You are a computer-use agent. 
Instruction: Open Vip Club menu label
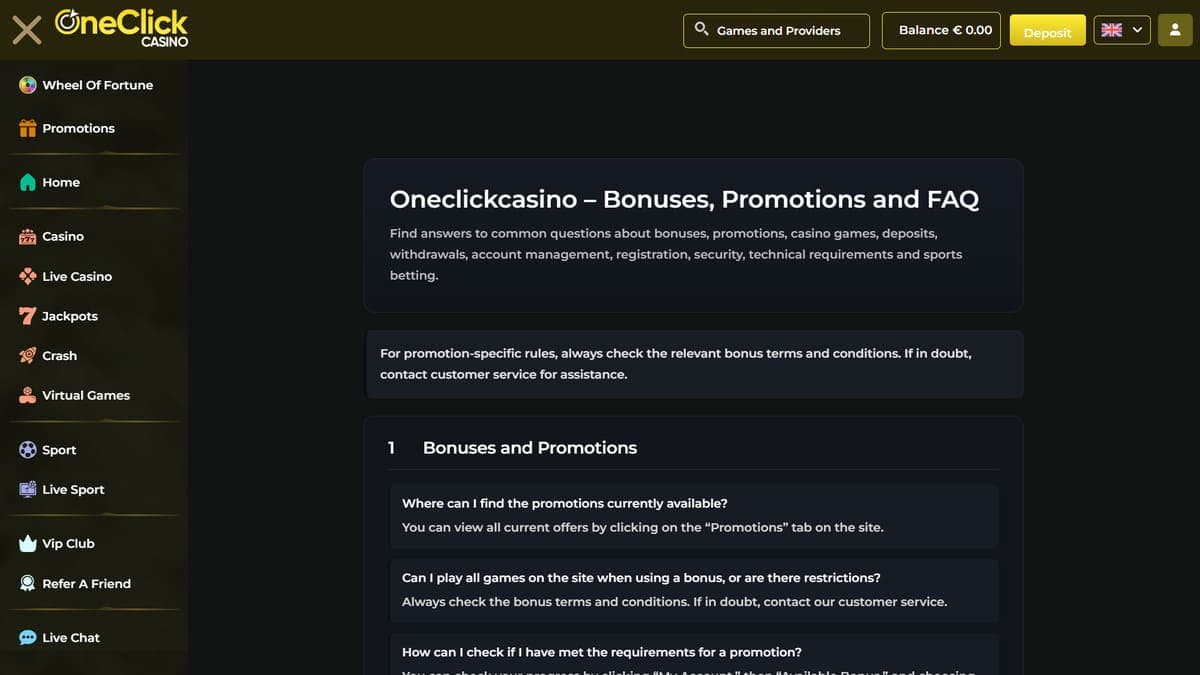(68, 543)
